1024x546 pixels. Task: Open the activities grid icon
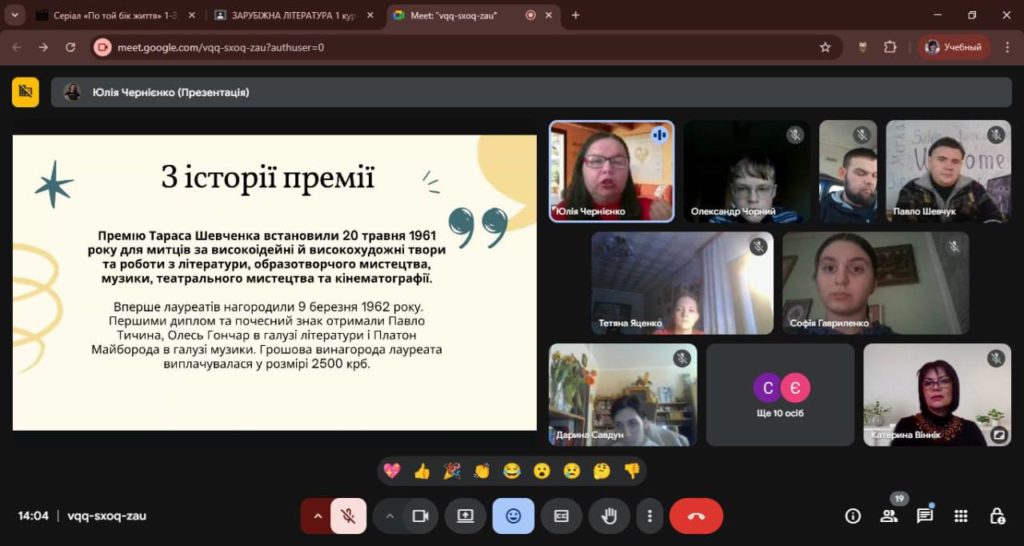[961, 516]
